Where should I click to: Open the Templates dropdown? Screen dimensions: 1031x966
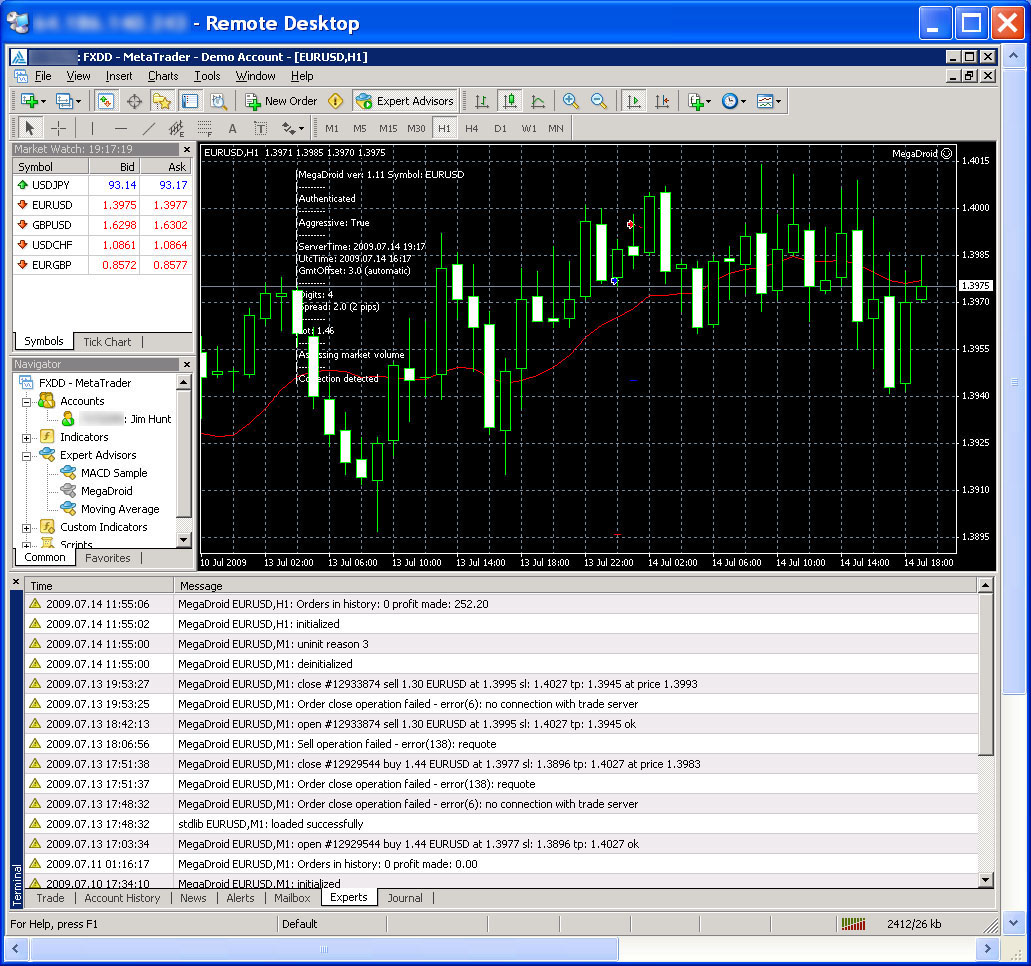click(x=769, y=101)
